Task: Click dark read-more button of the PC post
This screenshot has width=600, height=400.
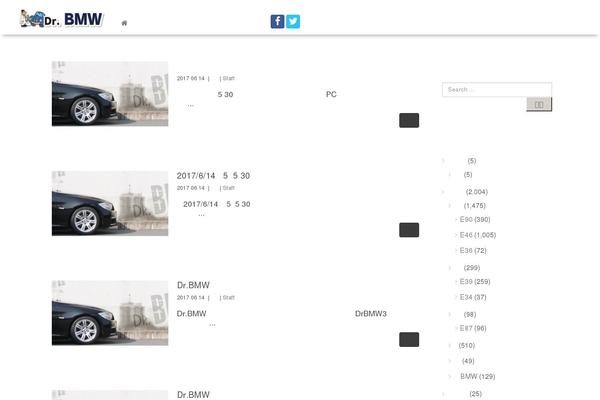Action: [x=409, y=120]
